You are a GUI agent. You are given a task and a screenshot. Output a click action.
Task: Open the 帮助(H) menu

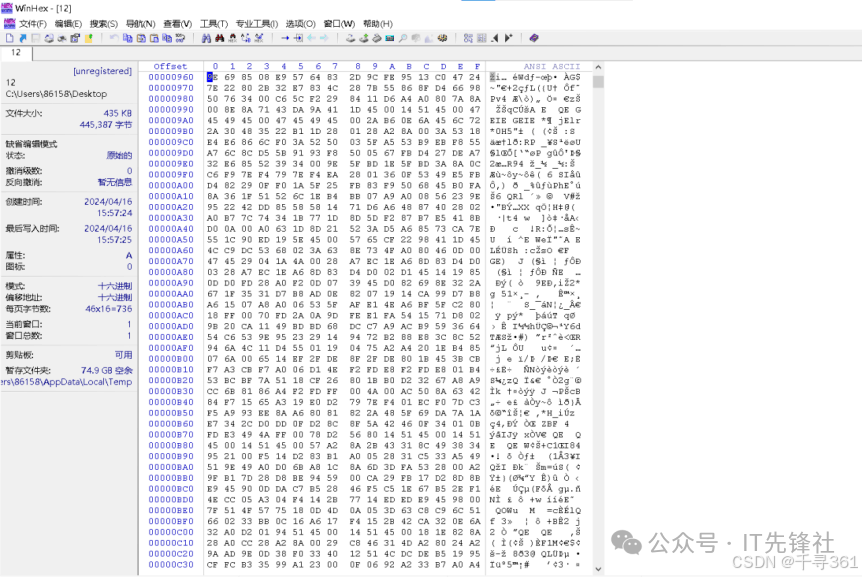point(377,23)
